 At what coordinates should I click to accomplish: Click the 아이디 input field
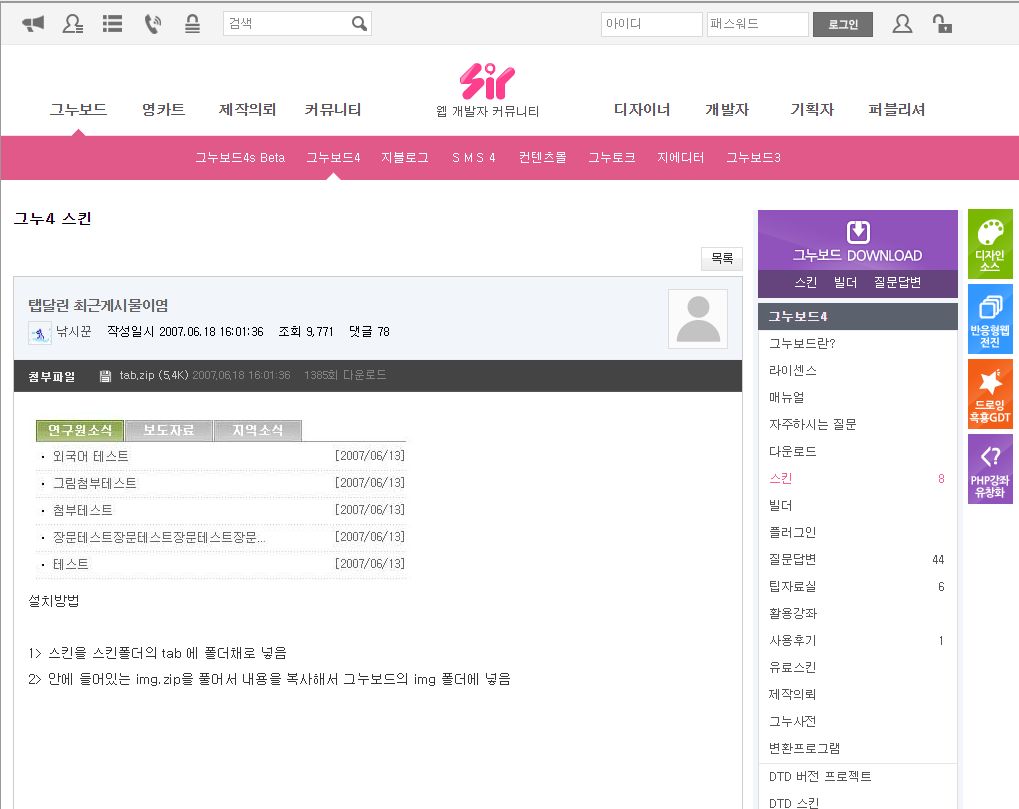click(651, 24)
